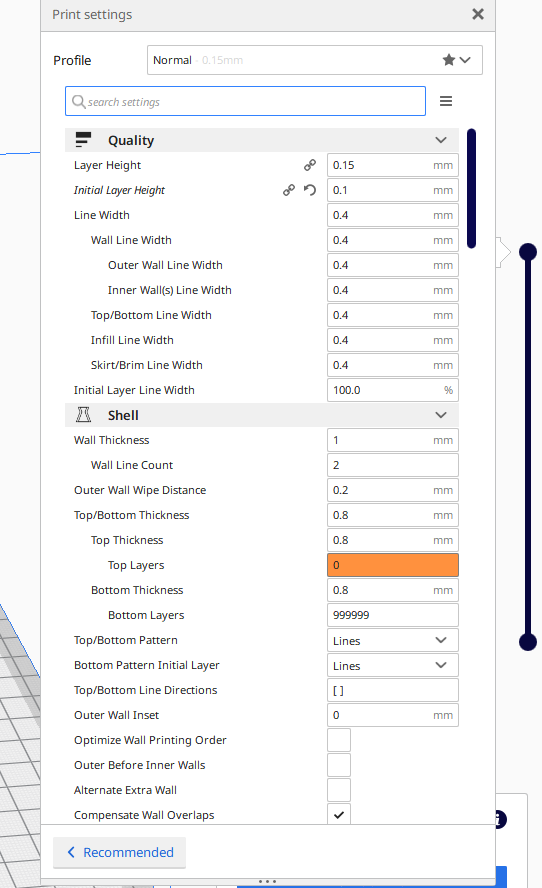Image resolution: width=542 pixels, height=888 pixels.
Task: Click the panel resize dots handle
Action: pyautogui.click(x=267, y=882)
